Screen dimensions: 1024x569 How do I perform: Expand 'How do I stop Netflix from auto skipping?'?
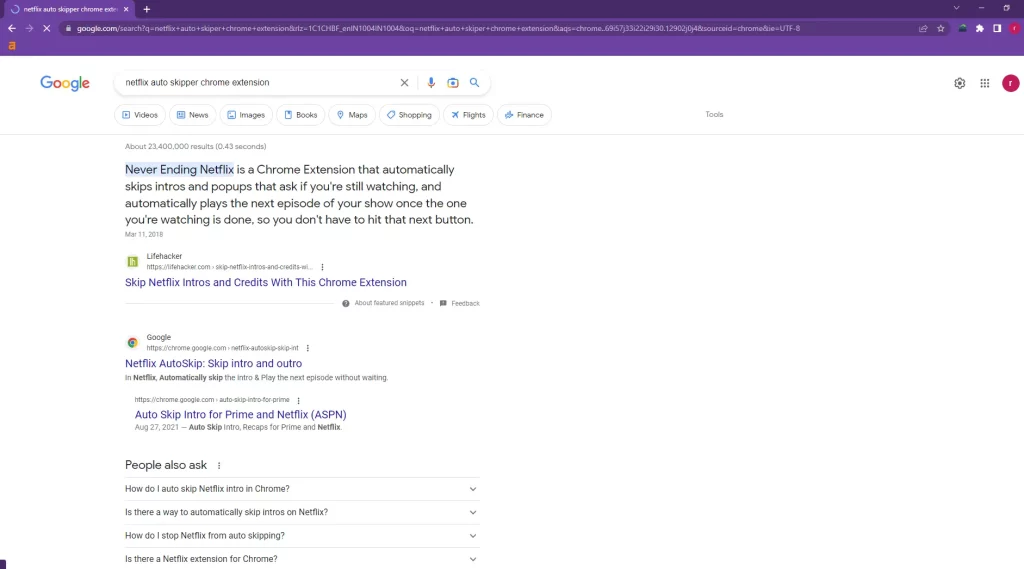pos(302,536)
